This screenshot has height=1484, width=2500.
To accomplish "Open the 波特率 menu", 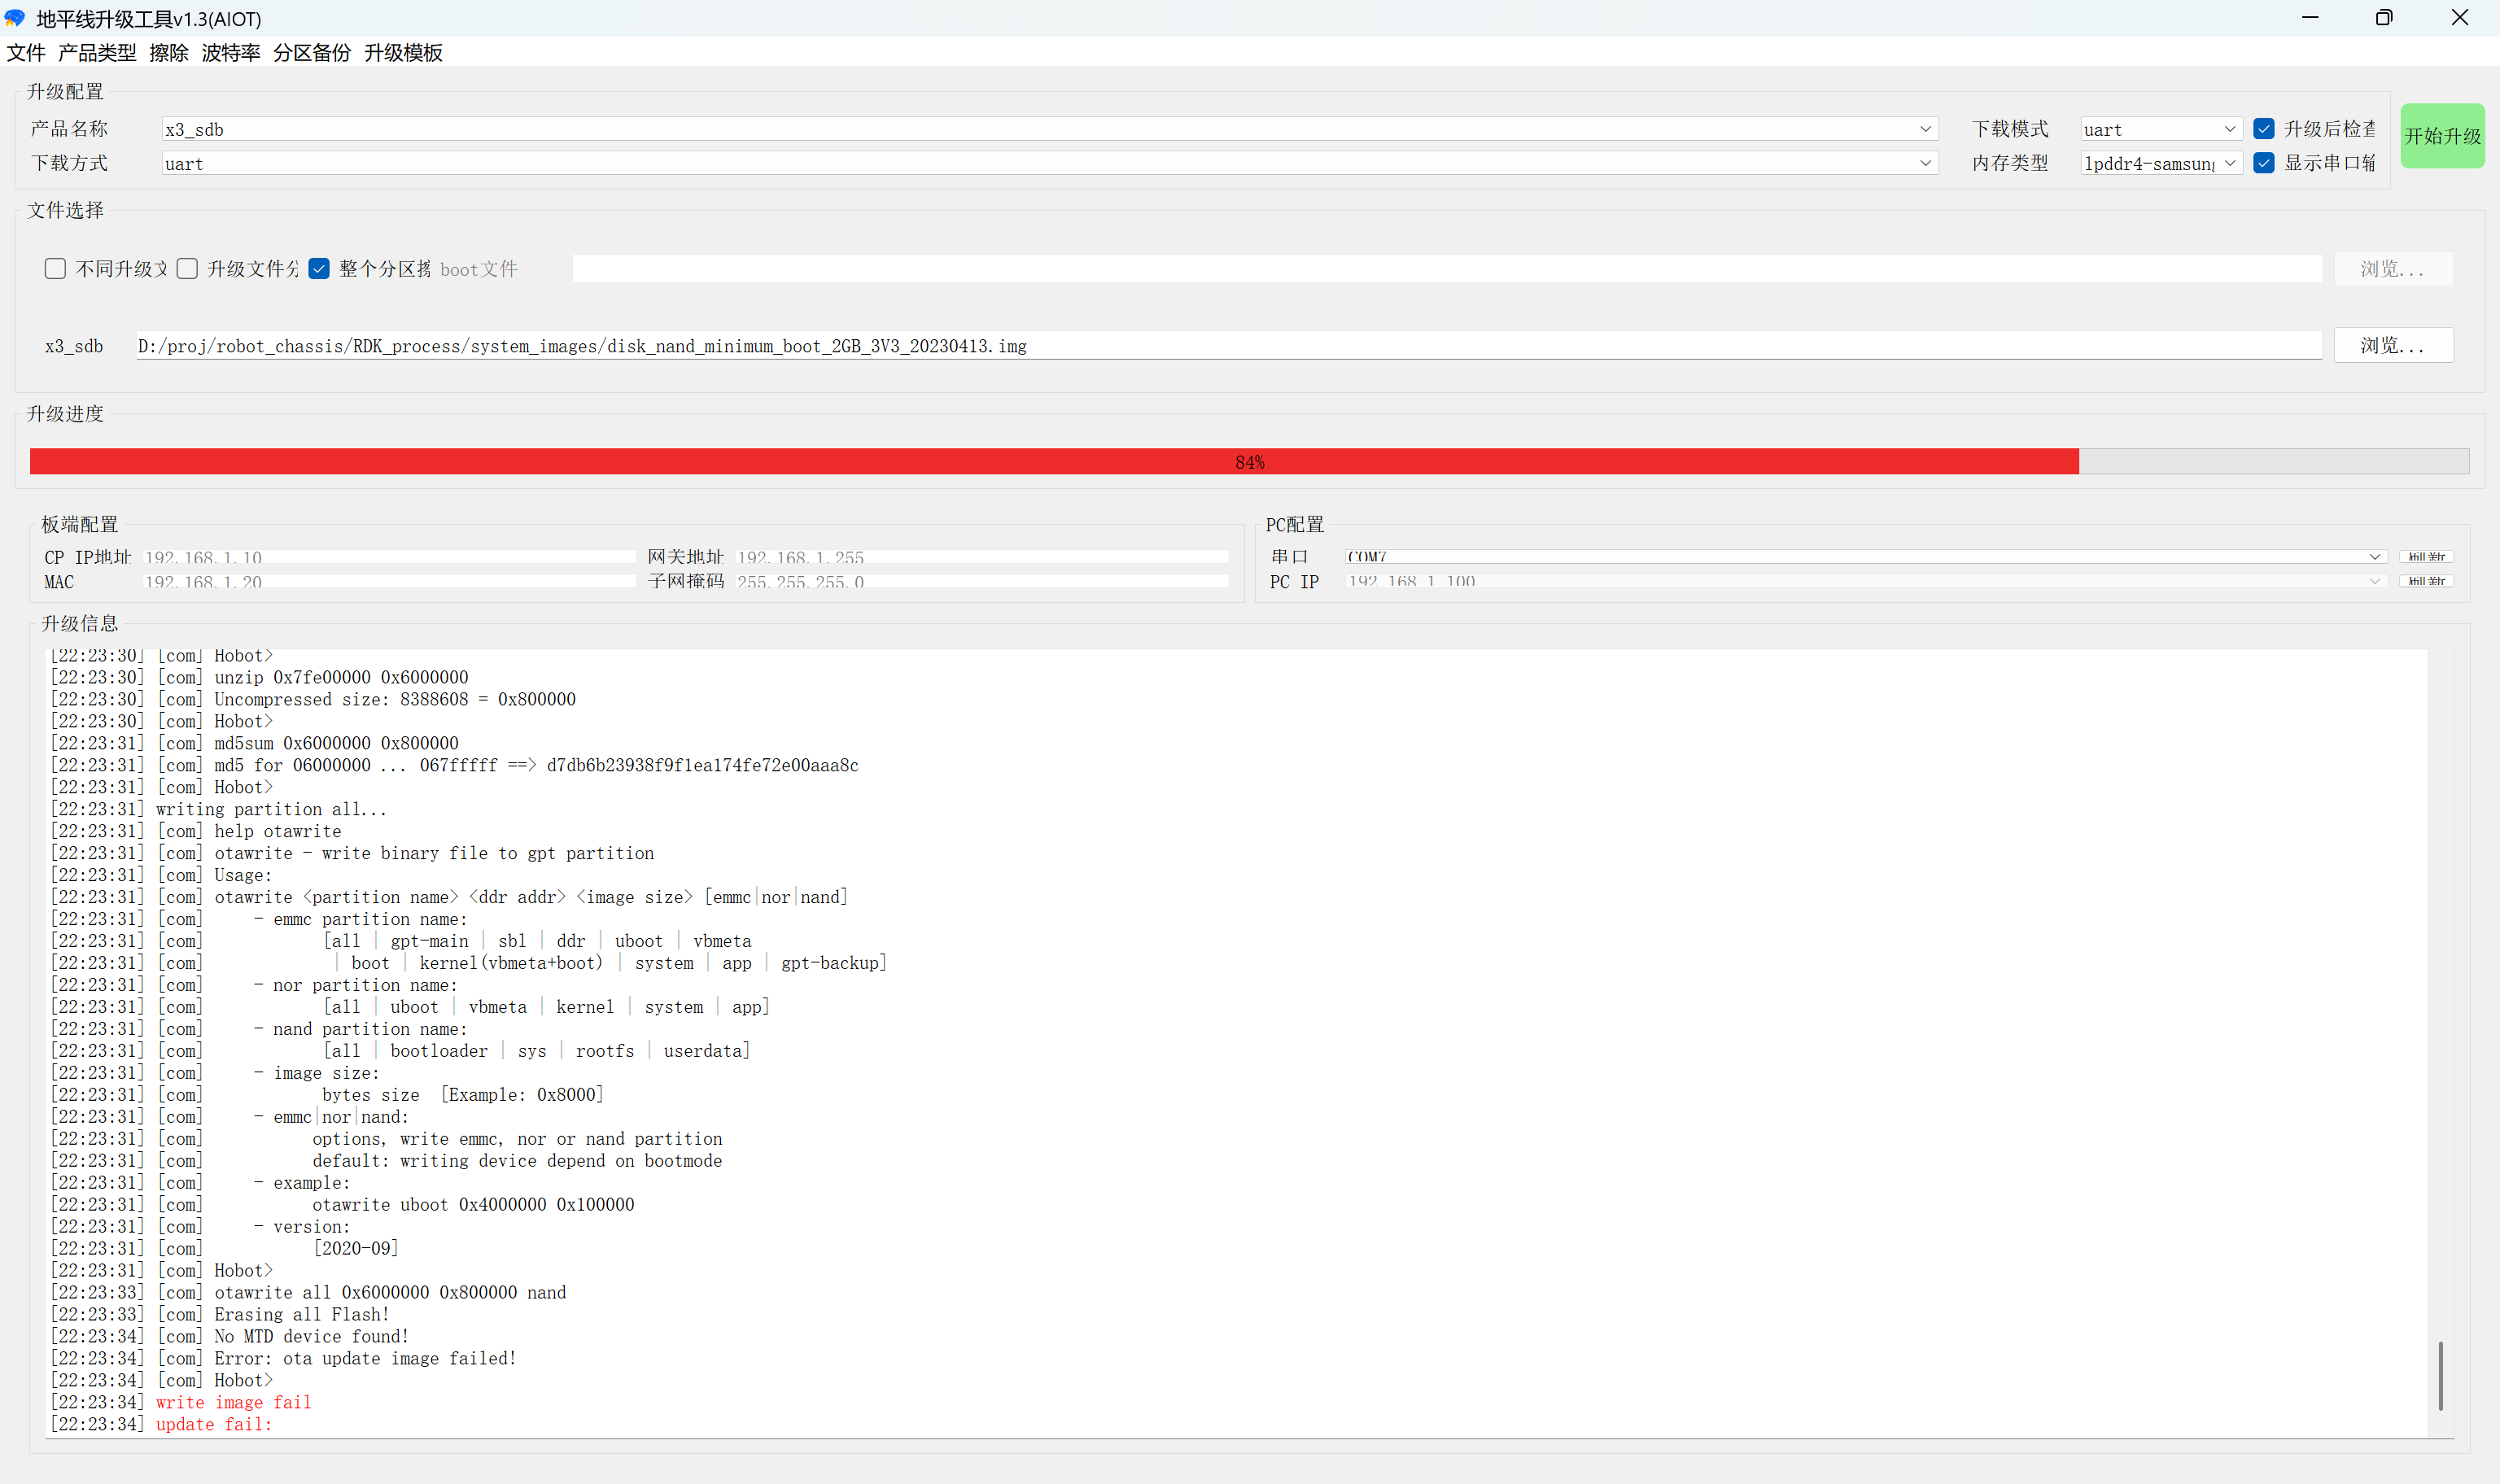I will [231, 53].
